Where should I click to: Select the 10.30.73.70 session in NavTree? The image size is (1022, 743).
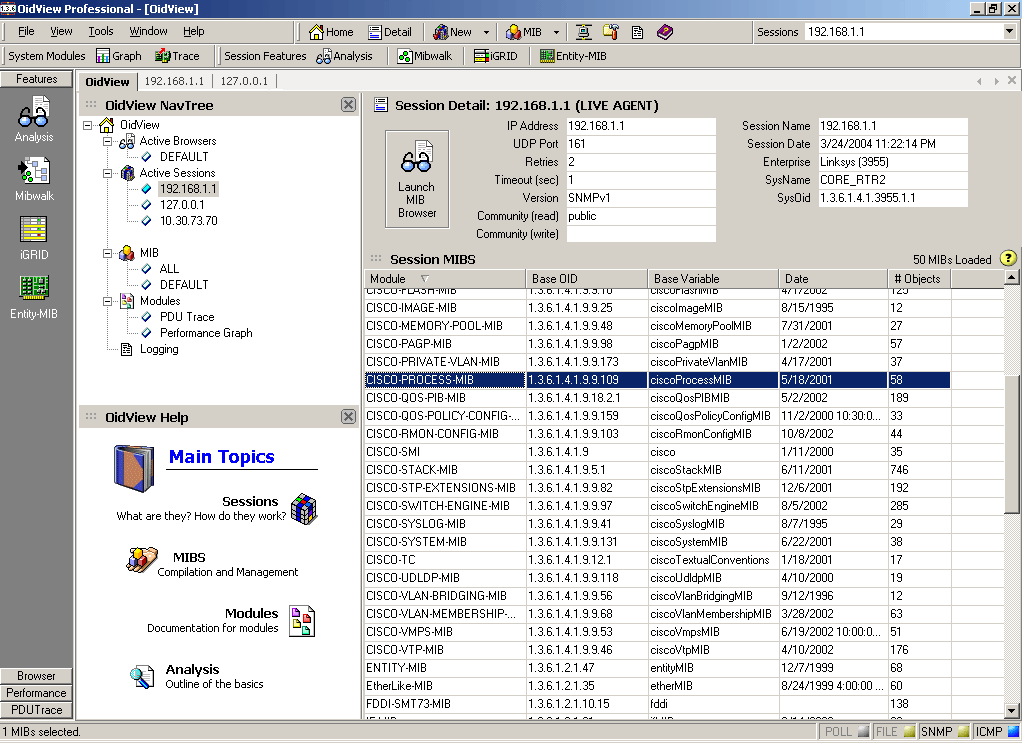tap(188, 221)
